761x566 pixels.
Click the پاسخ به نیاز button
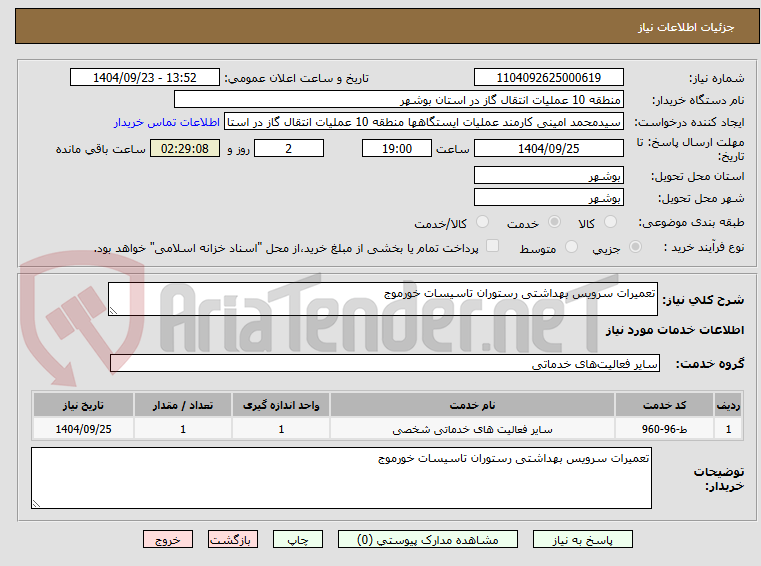(x=582, y=539)
